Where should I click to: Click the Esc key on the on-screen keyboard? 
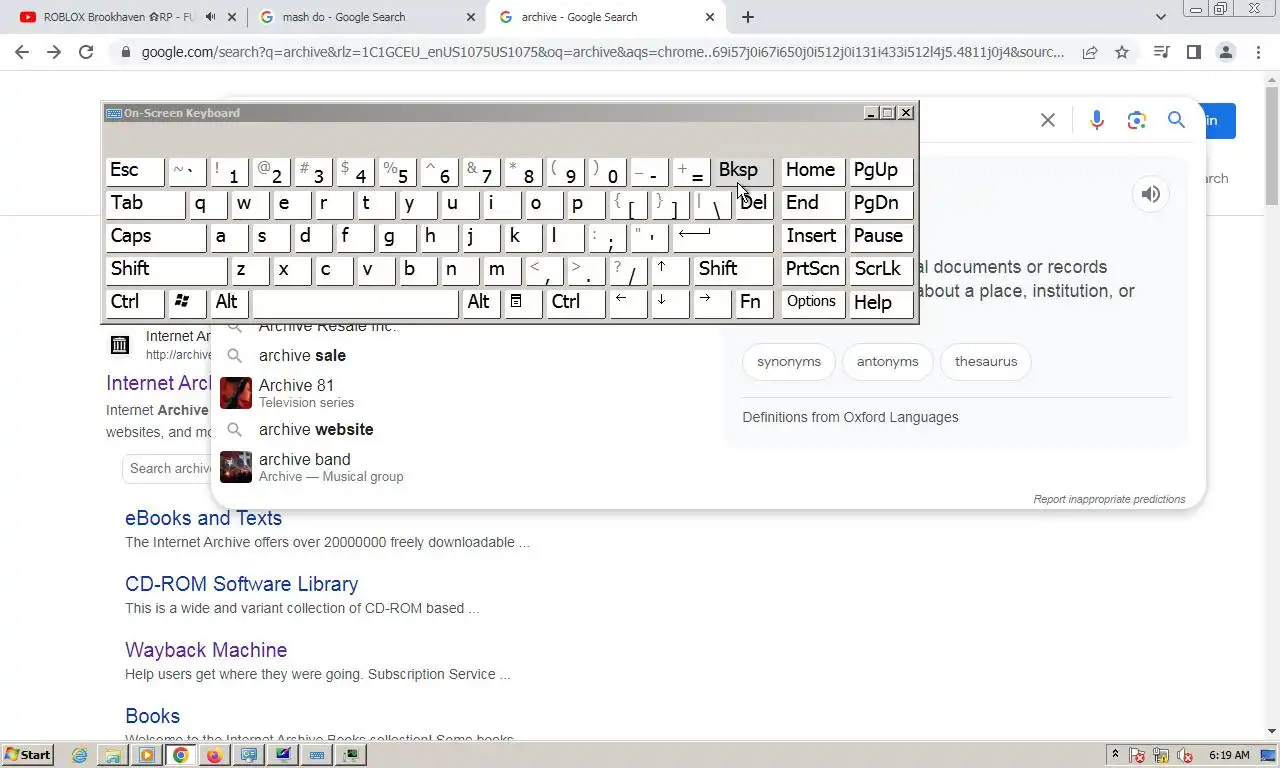[x=135, y=171]
